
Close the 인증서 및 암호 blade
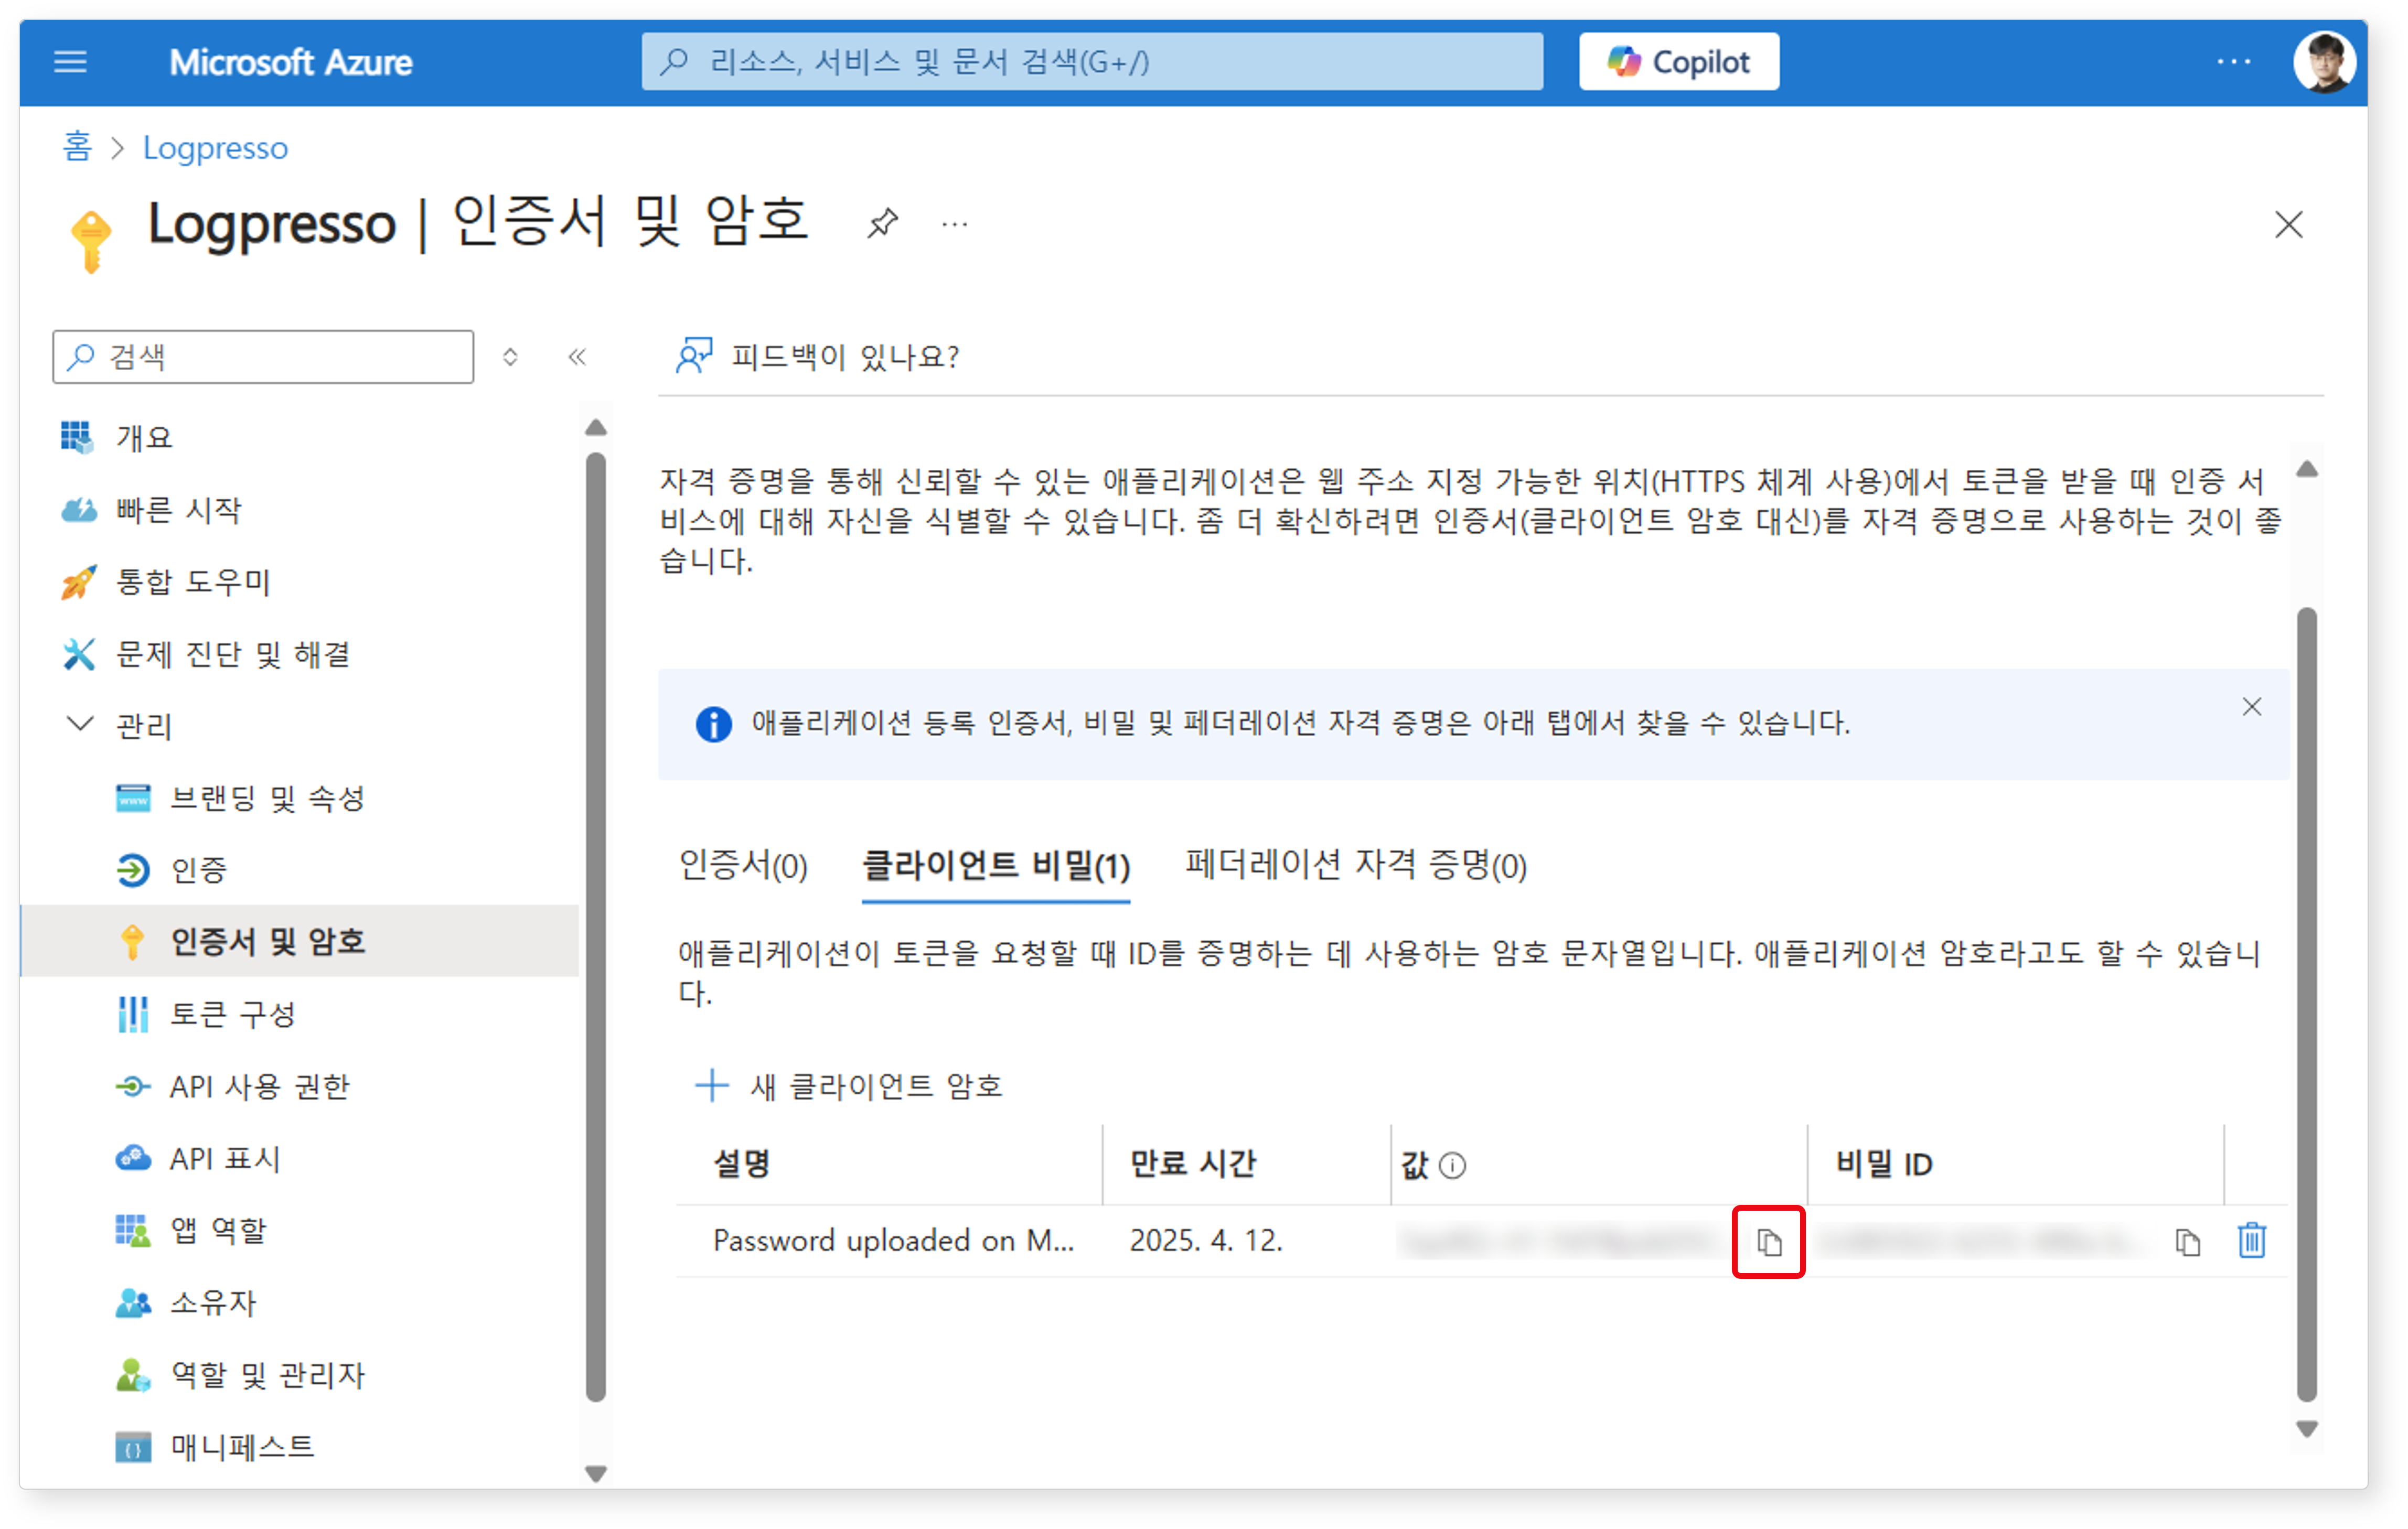tap(2288, 224)
